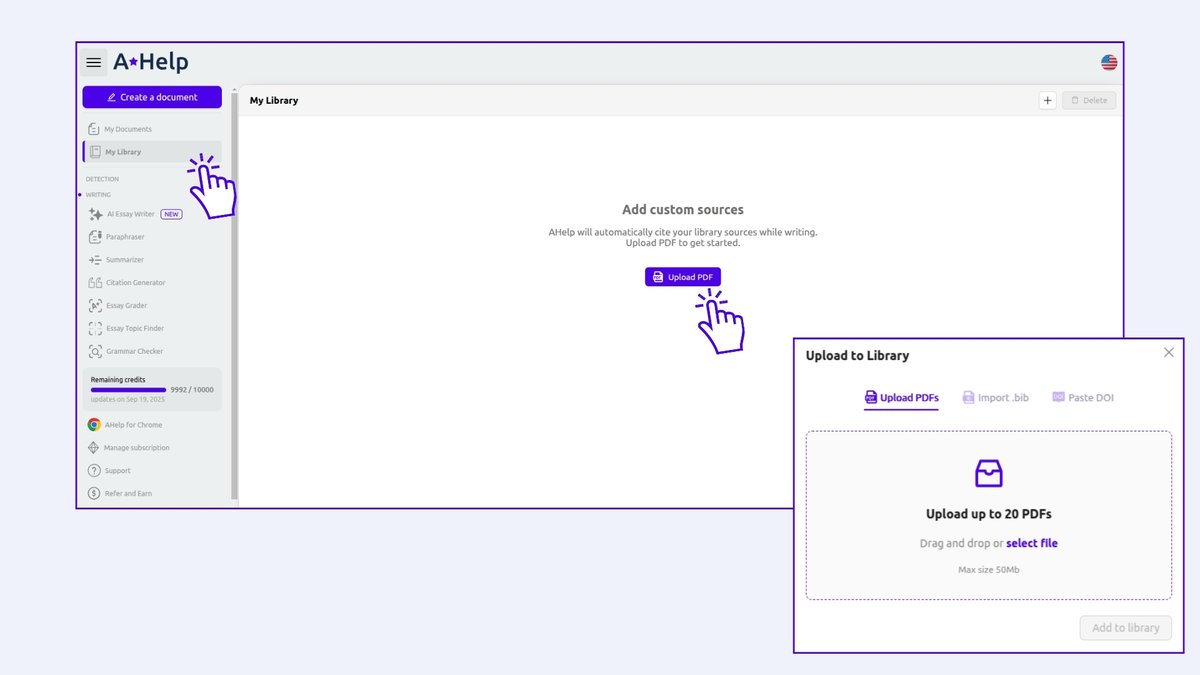This screenshot has height=675, width=1200.
Task: Open the AI Essay Writer tool
Action: [x=135, y=214]
